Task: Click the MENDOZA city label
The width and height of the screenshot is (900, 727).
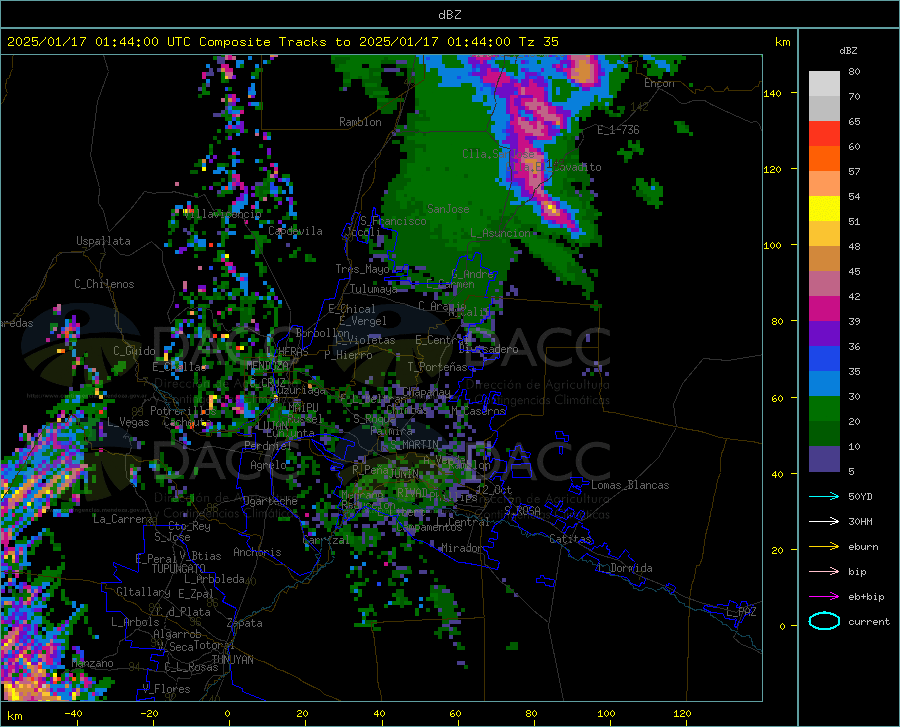Action: click(x=267, y=365)
